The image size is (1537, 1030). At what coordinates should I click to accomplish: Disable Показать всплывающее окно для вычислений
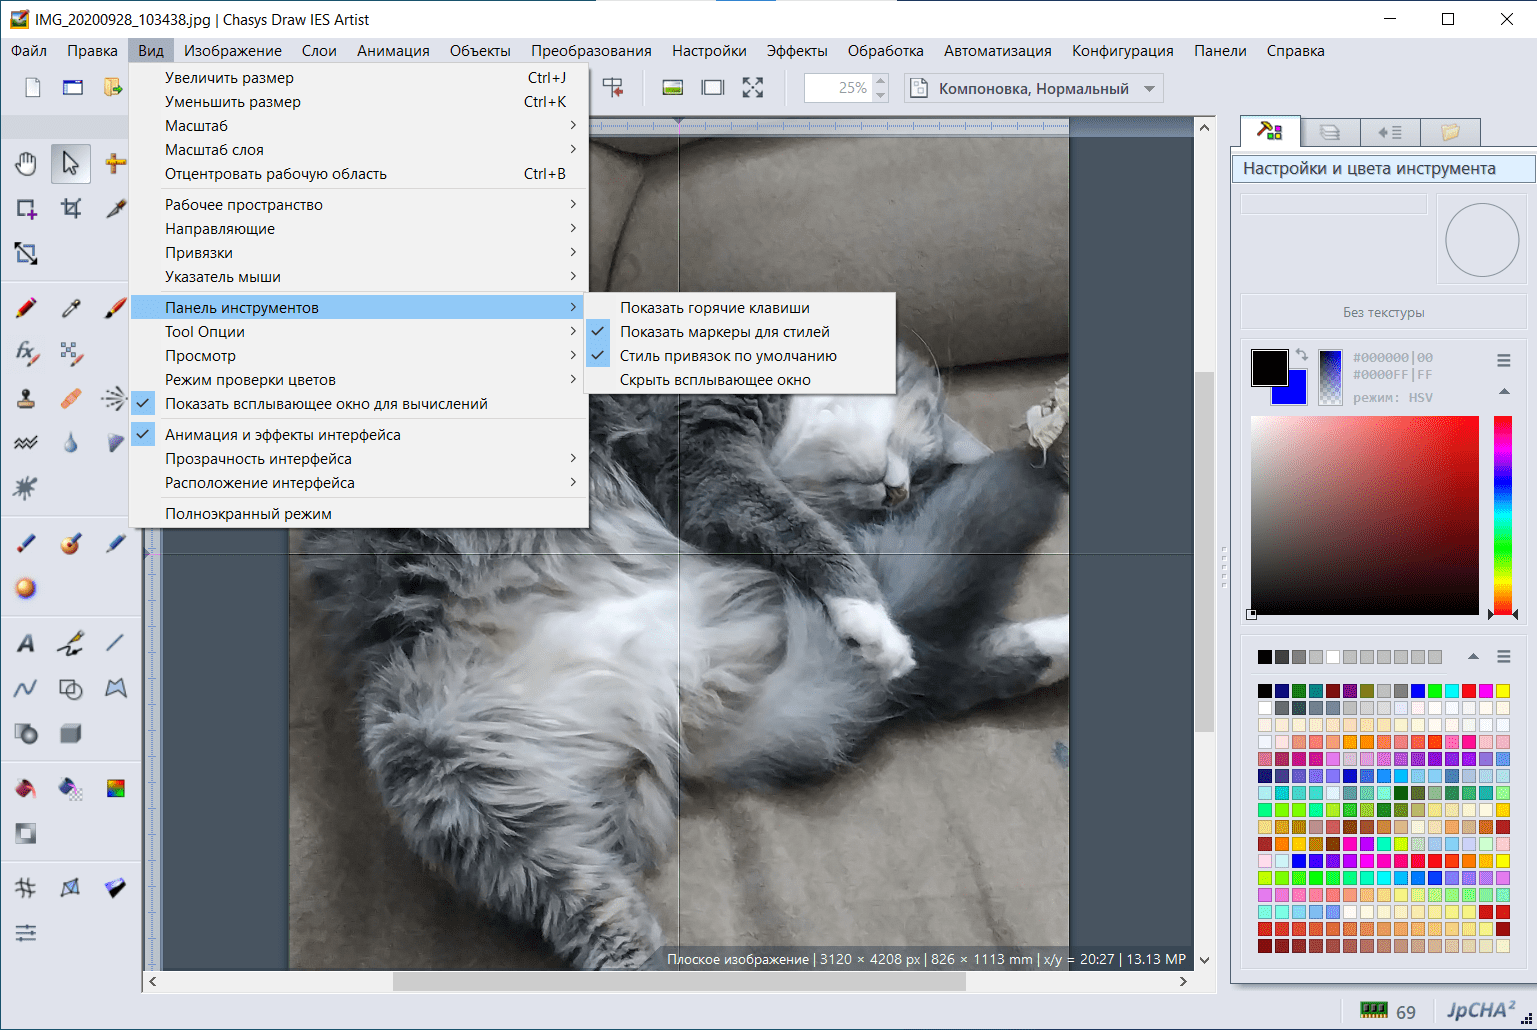359,404
